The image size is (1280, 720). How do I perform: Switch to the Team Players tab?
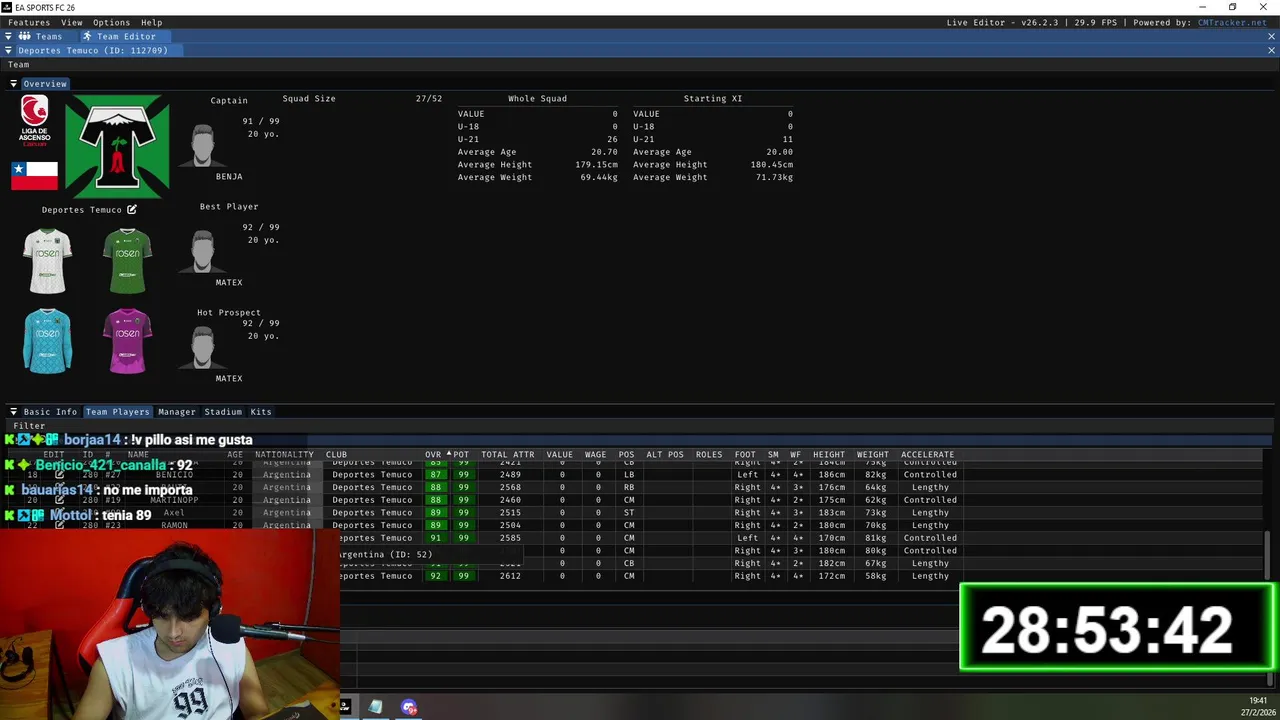click(x=117, y=412)
